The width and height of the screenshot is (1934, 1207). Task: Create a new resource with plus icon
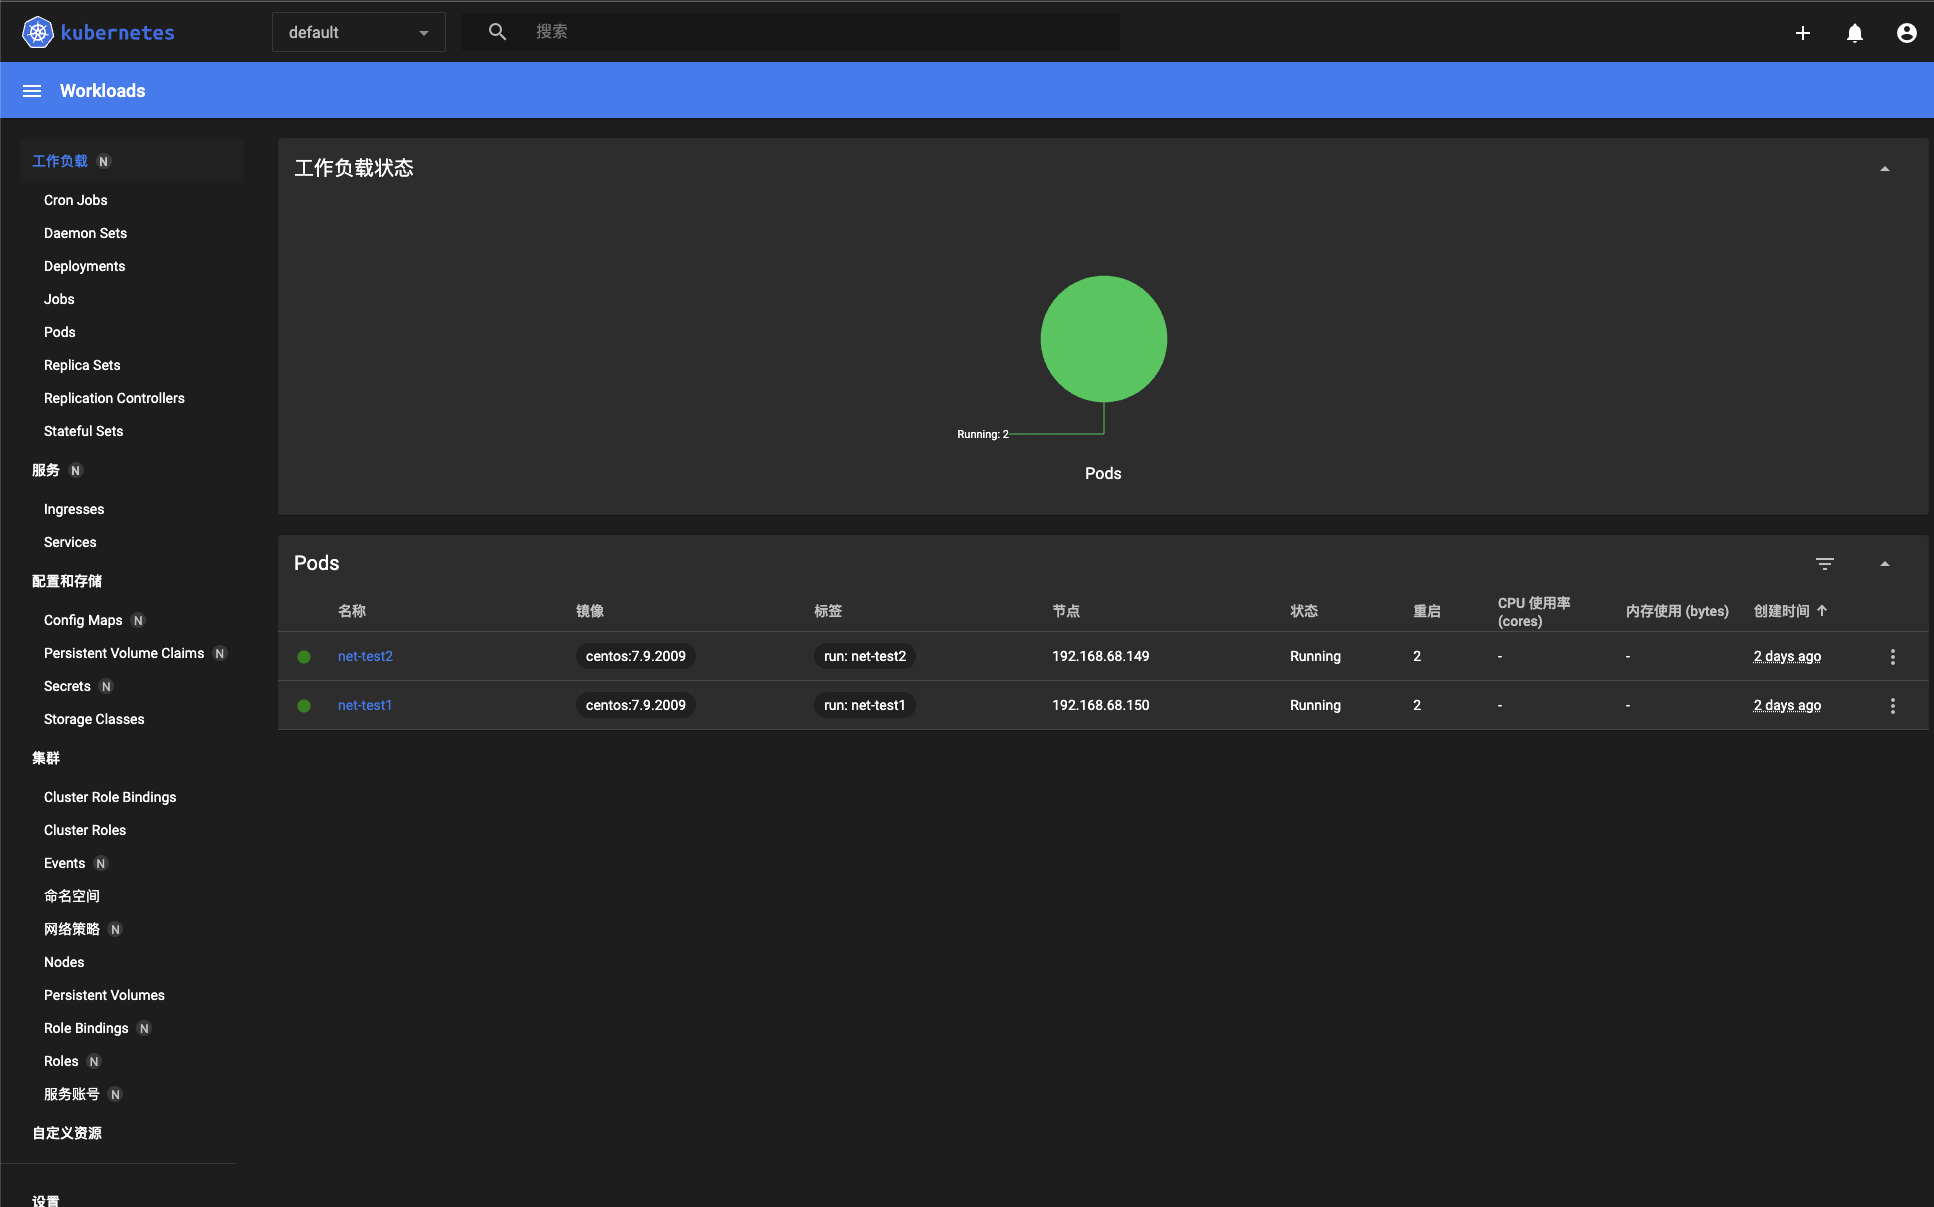tap(1803, 33)
